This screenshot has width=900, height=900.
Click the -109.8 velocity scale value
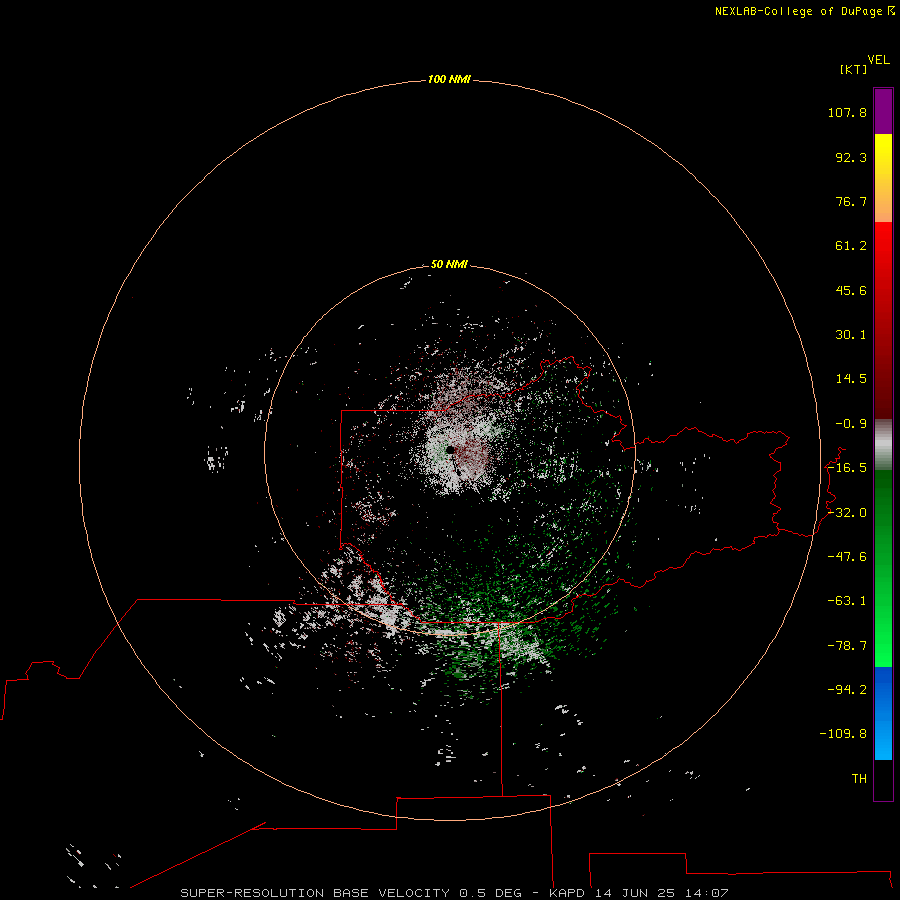tap(843, 734)
